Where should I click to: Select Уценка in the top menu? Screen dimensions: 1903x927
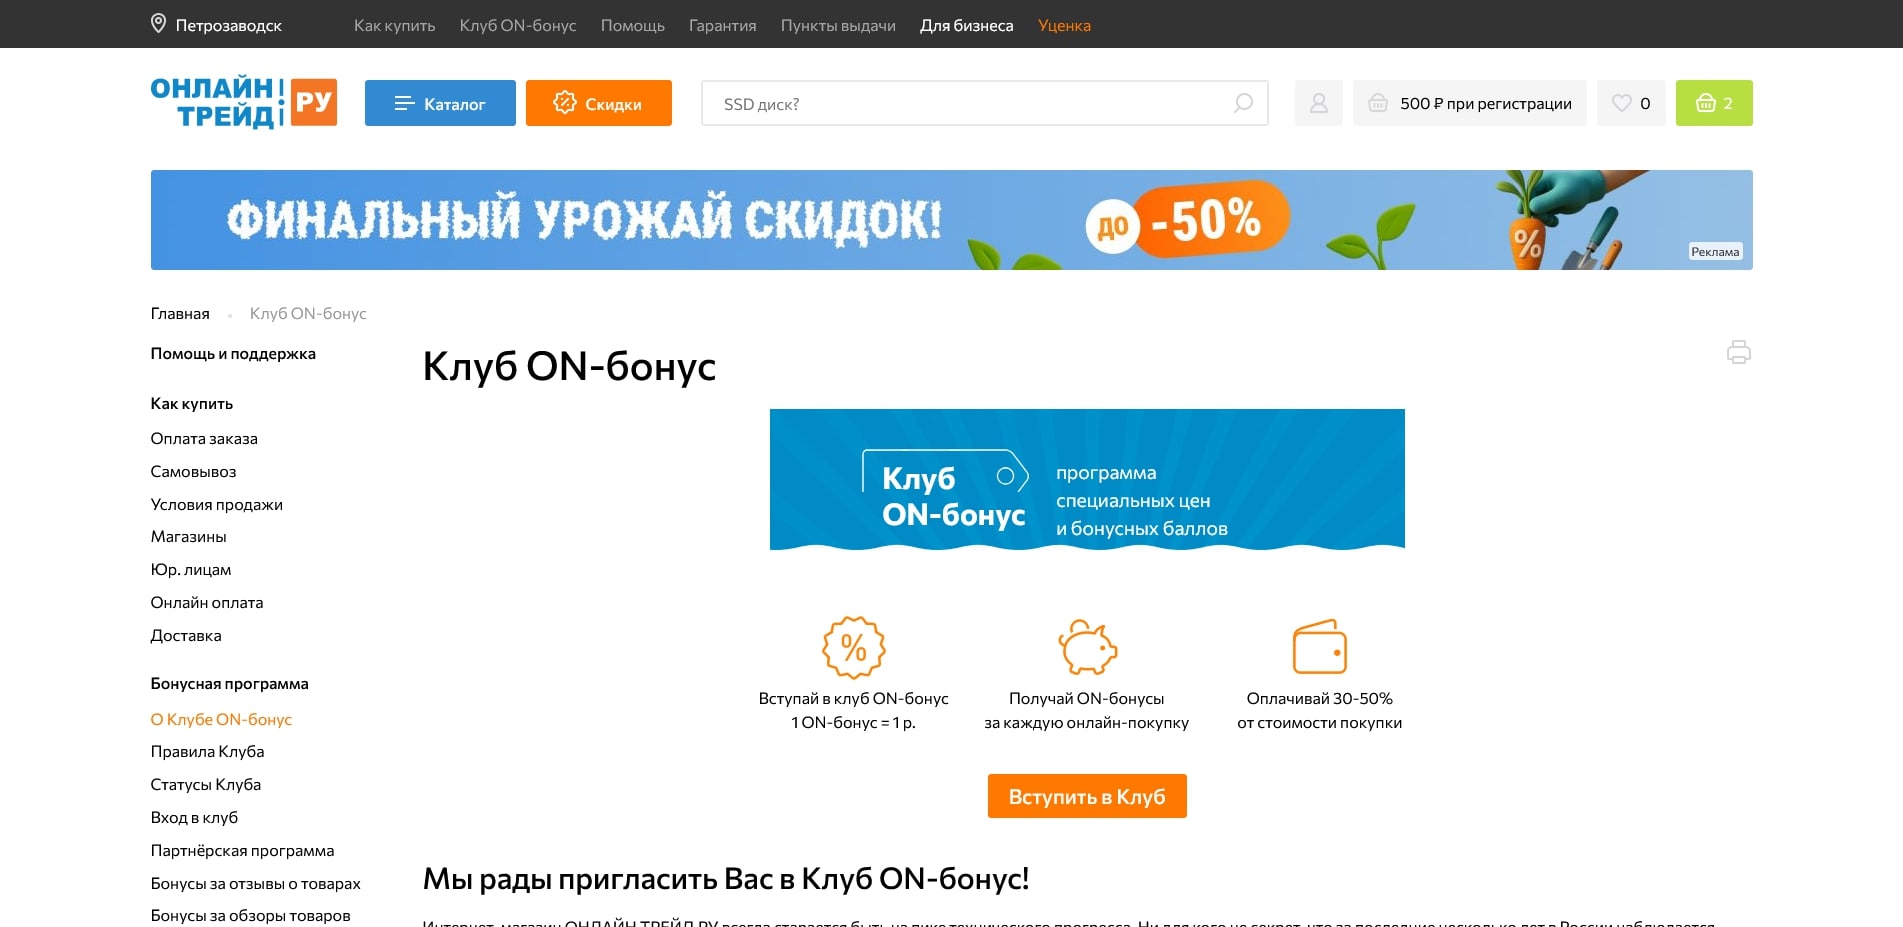click(x=1064, y=25)
